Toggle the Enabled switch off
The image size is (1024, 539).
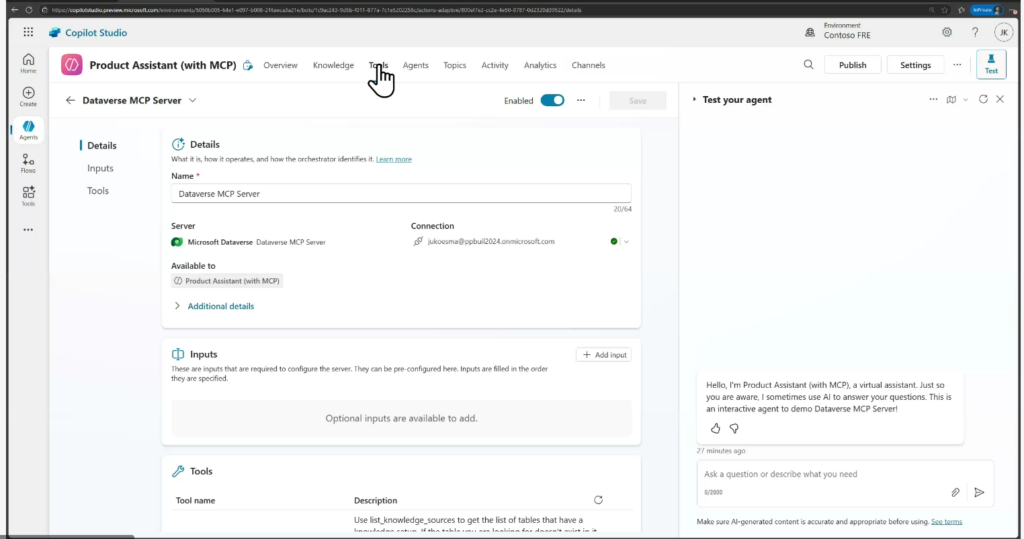point(552,101)
